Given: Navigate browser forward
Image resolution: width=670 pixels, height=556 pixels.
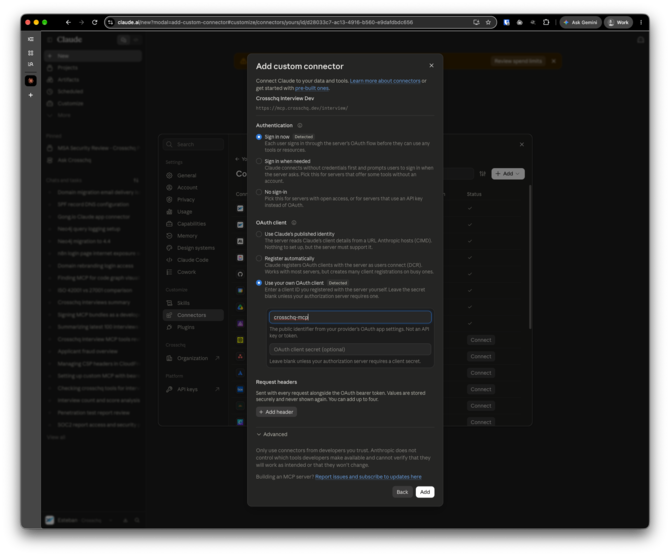Looking at the screenshot, I should 81,22.
